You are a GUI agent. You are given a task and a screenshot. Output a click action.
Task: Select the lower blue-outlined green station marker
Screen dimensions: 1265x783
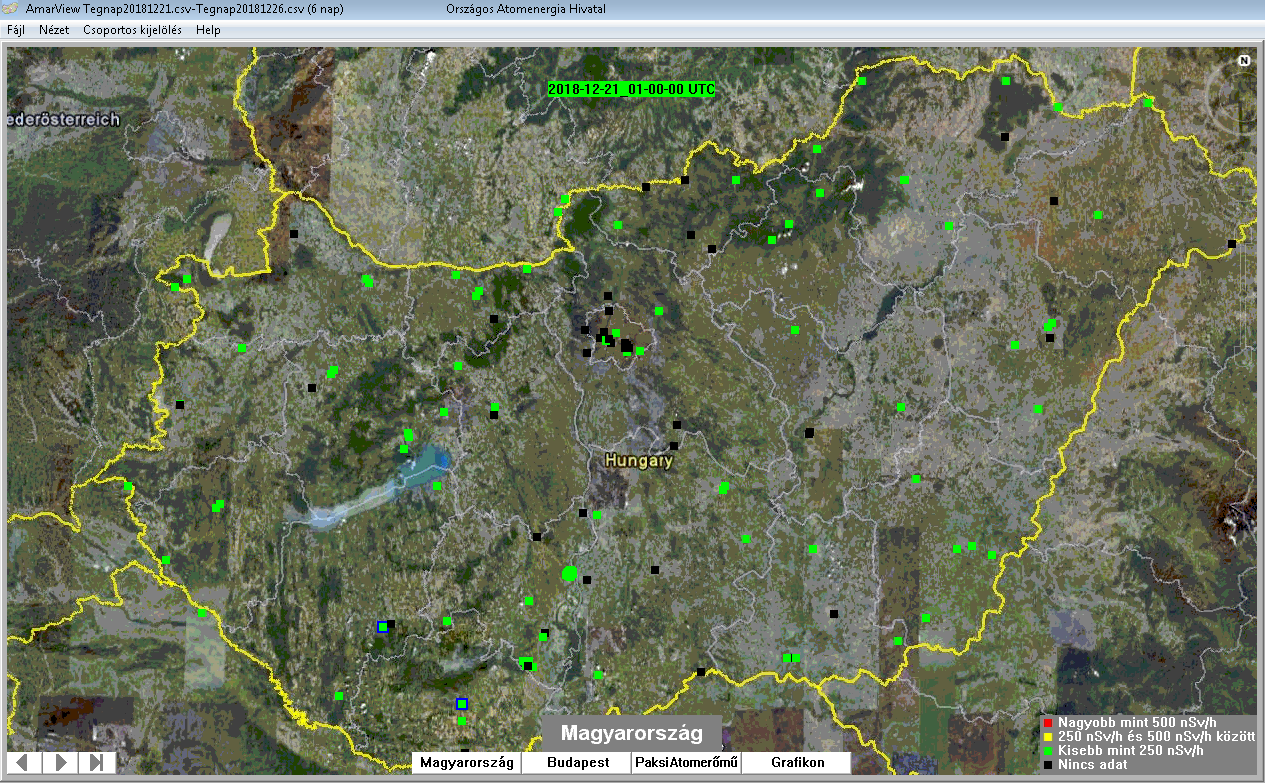[461, 704]
